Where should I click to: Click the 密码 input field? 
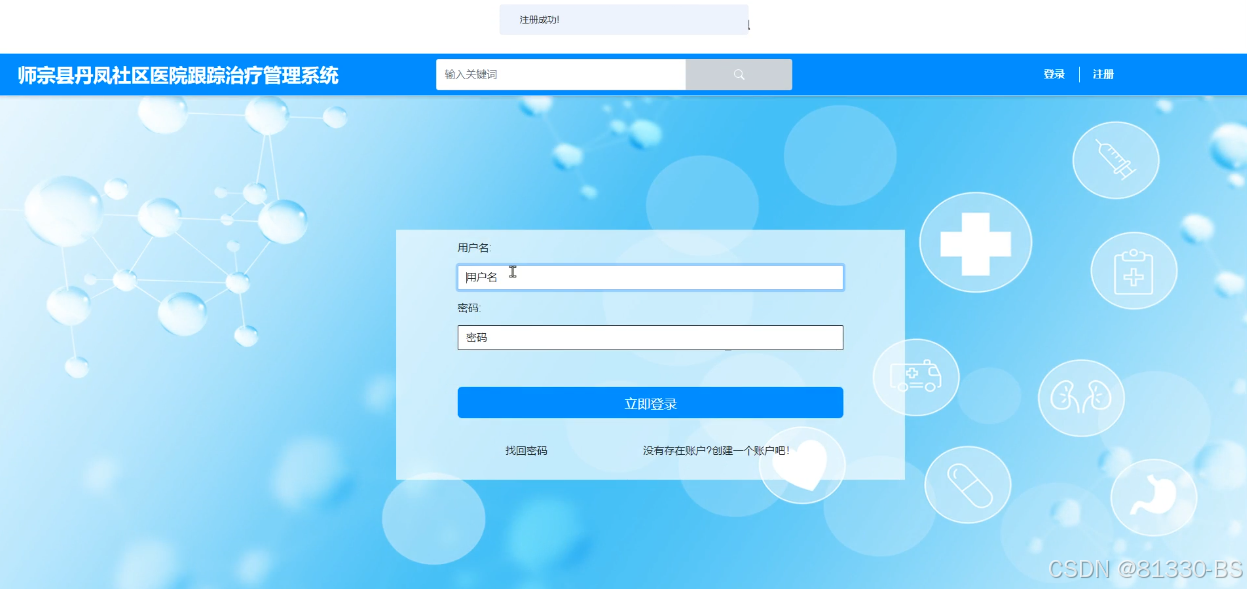point(650,338)
